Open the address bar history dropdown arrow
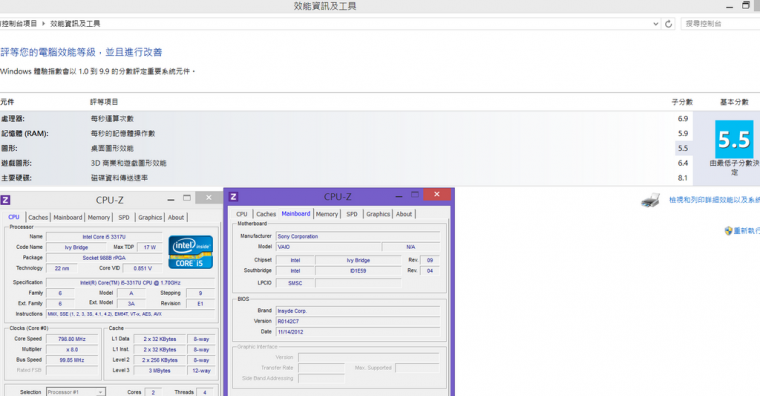The width and height of the screenshot is (760, 396). 655,24
